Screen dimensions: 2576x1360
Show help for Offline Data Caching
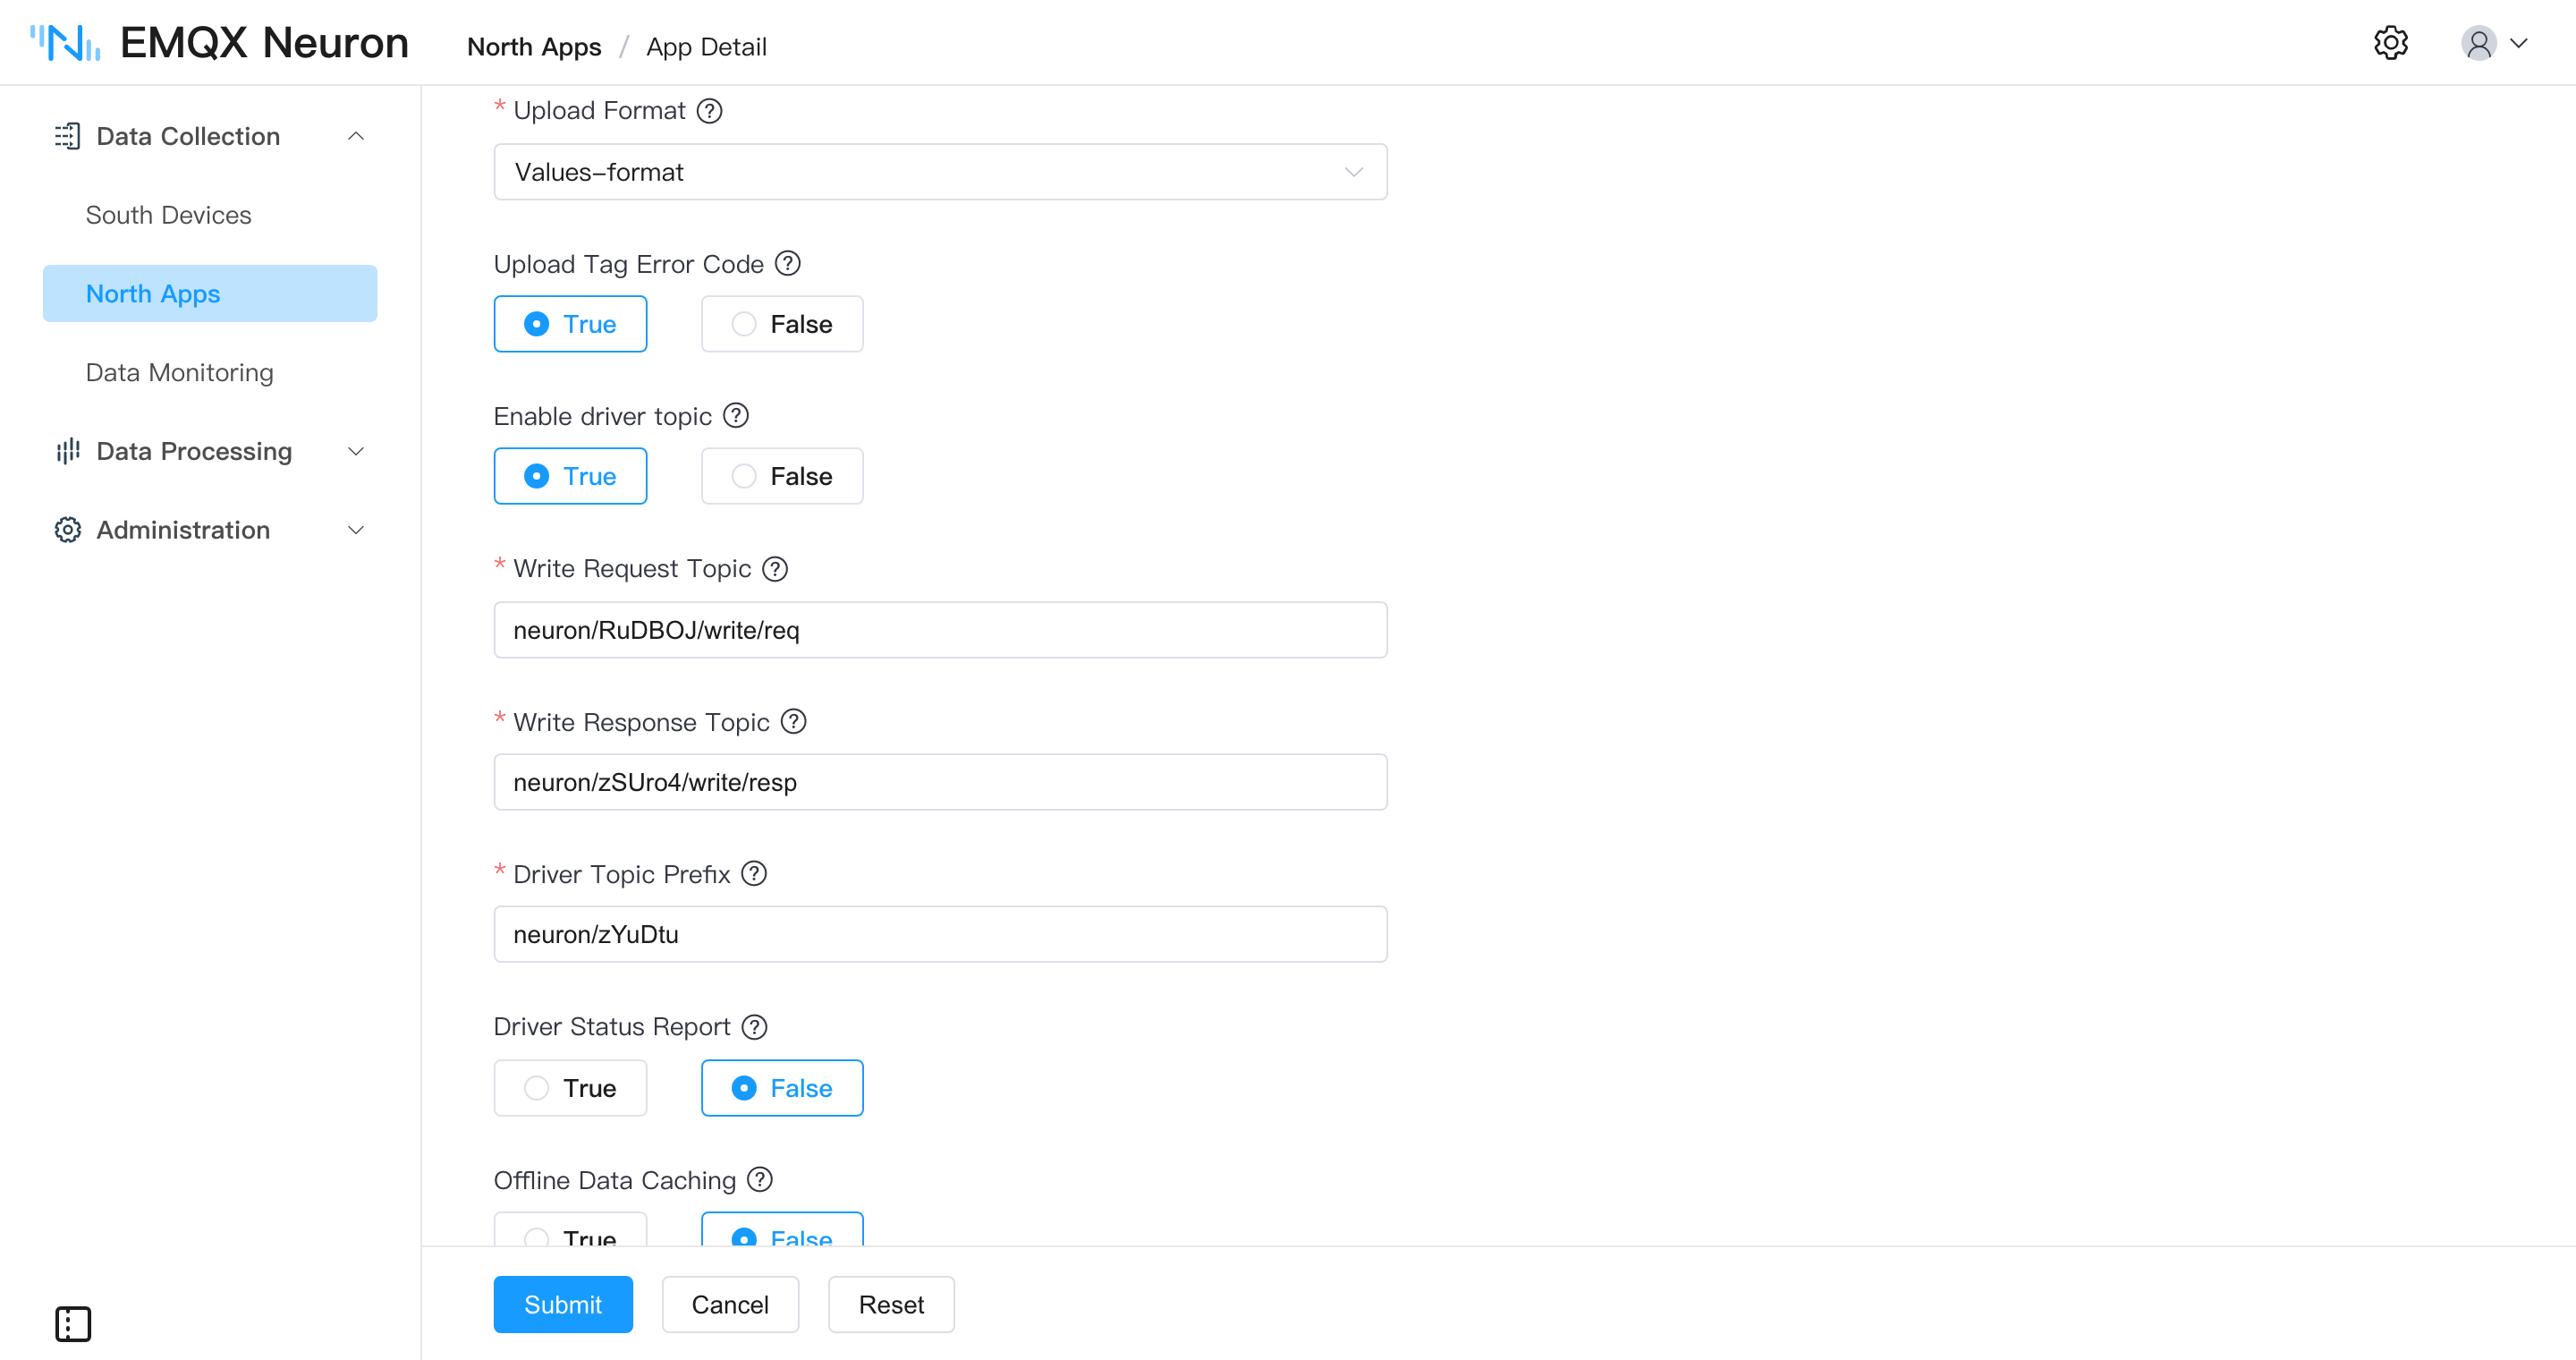(760, 1179)
